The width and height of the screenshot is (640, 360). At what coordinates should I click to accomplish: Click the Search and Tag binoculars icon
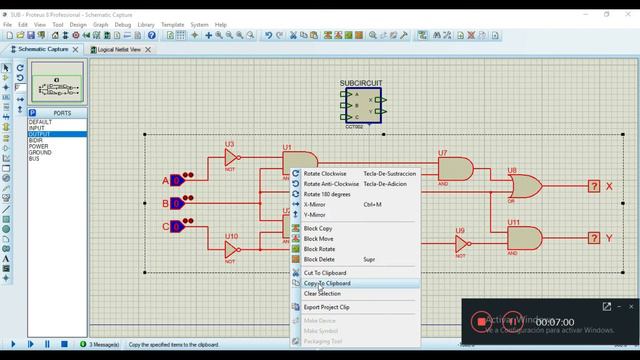tap(437, 36)
